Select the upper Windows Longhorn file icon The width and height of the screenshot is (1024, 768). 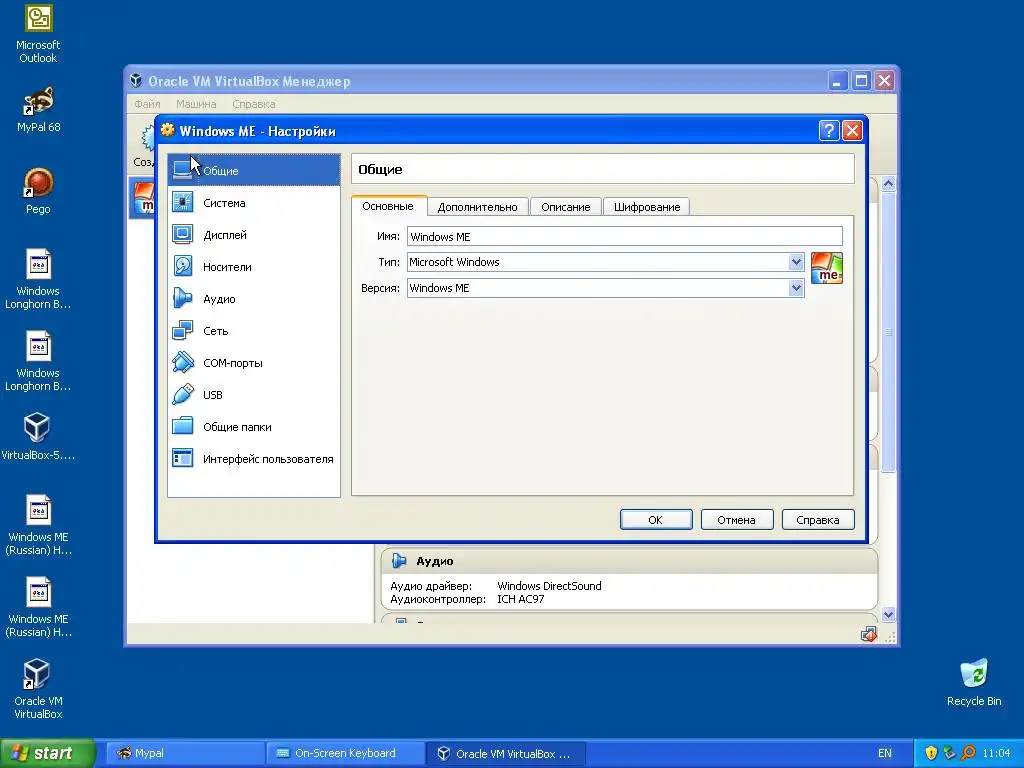(38, 280)
